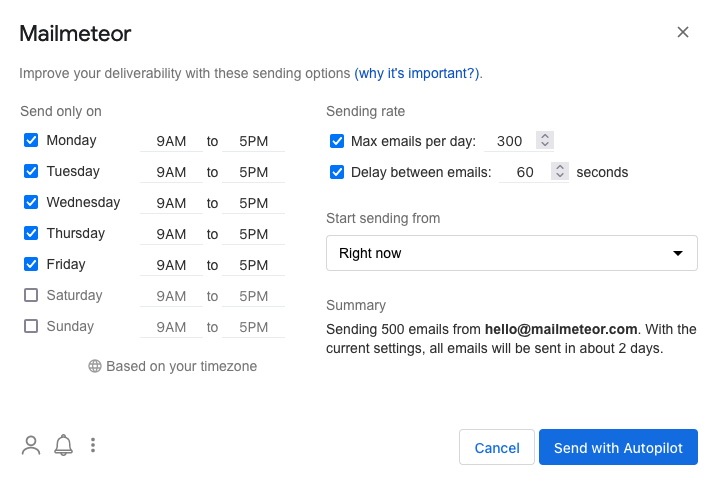Uncheck the Wednesday checkbox
The image size is (717, 489).
(x=31, y=202)
